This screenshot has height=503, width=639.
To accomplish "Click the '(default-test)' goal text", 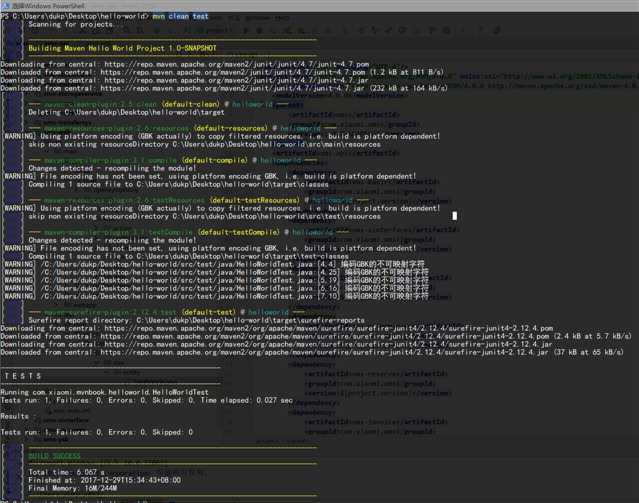I will click(x=209, y=312).
